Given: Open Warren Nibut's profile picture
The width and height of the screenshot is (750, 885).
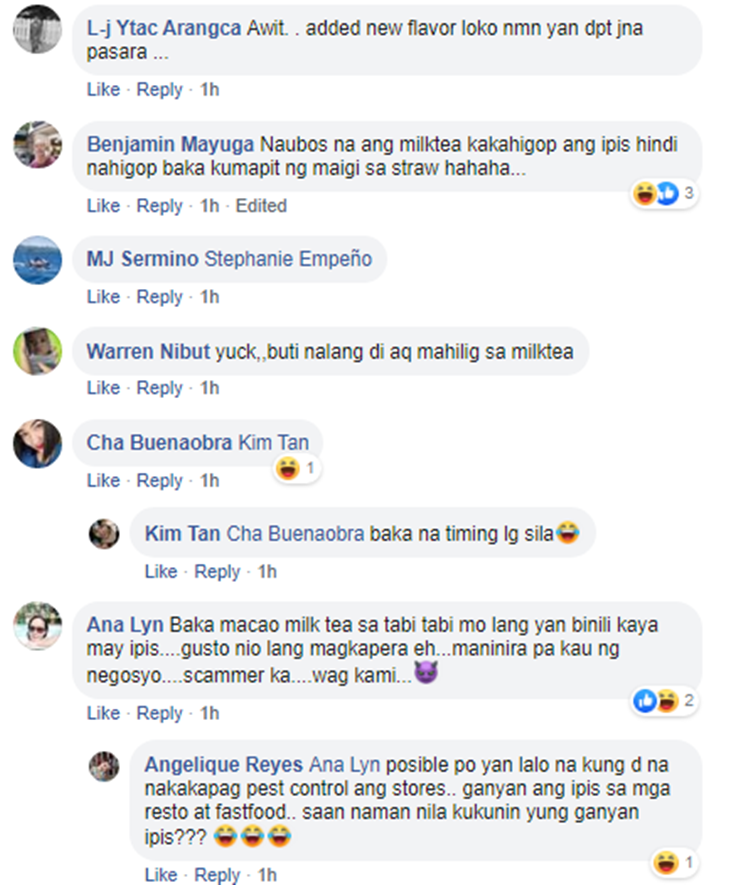Looking at the screenshot, I should point(37,351).
